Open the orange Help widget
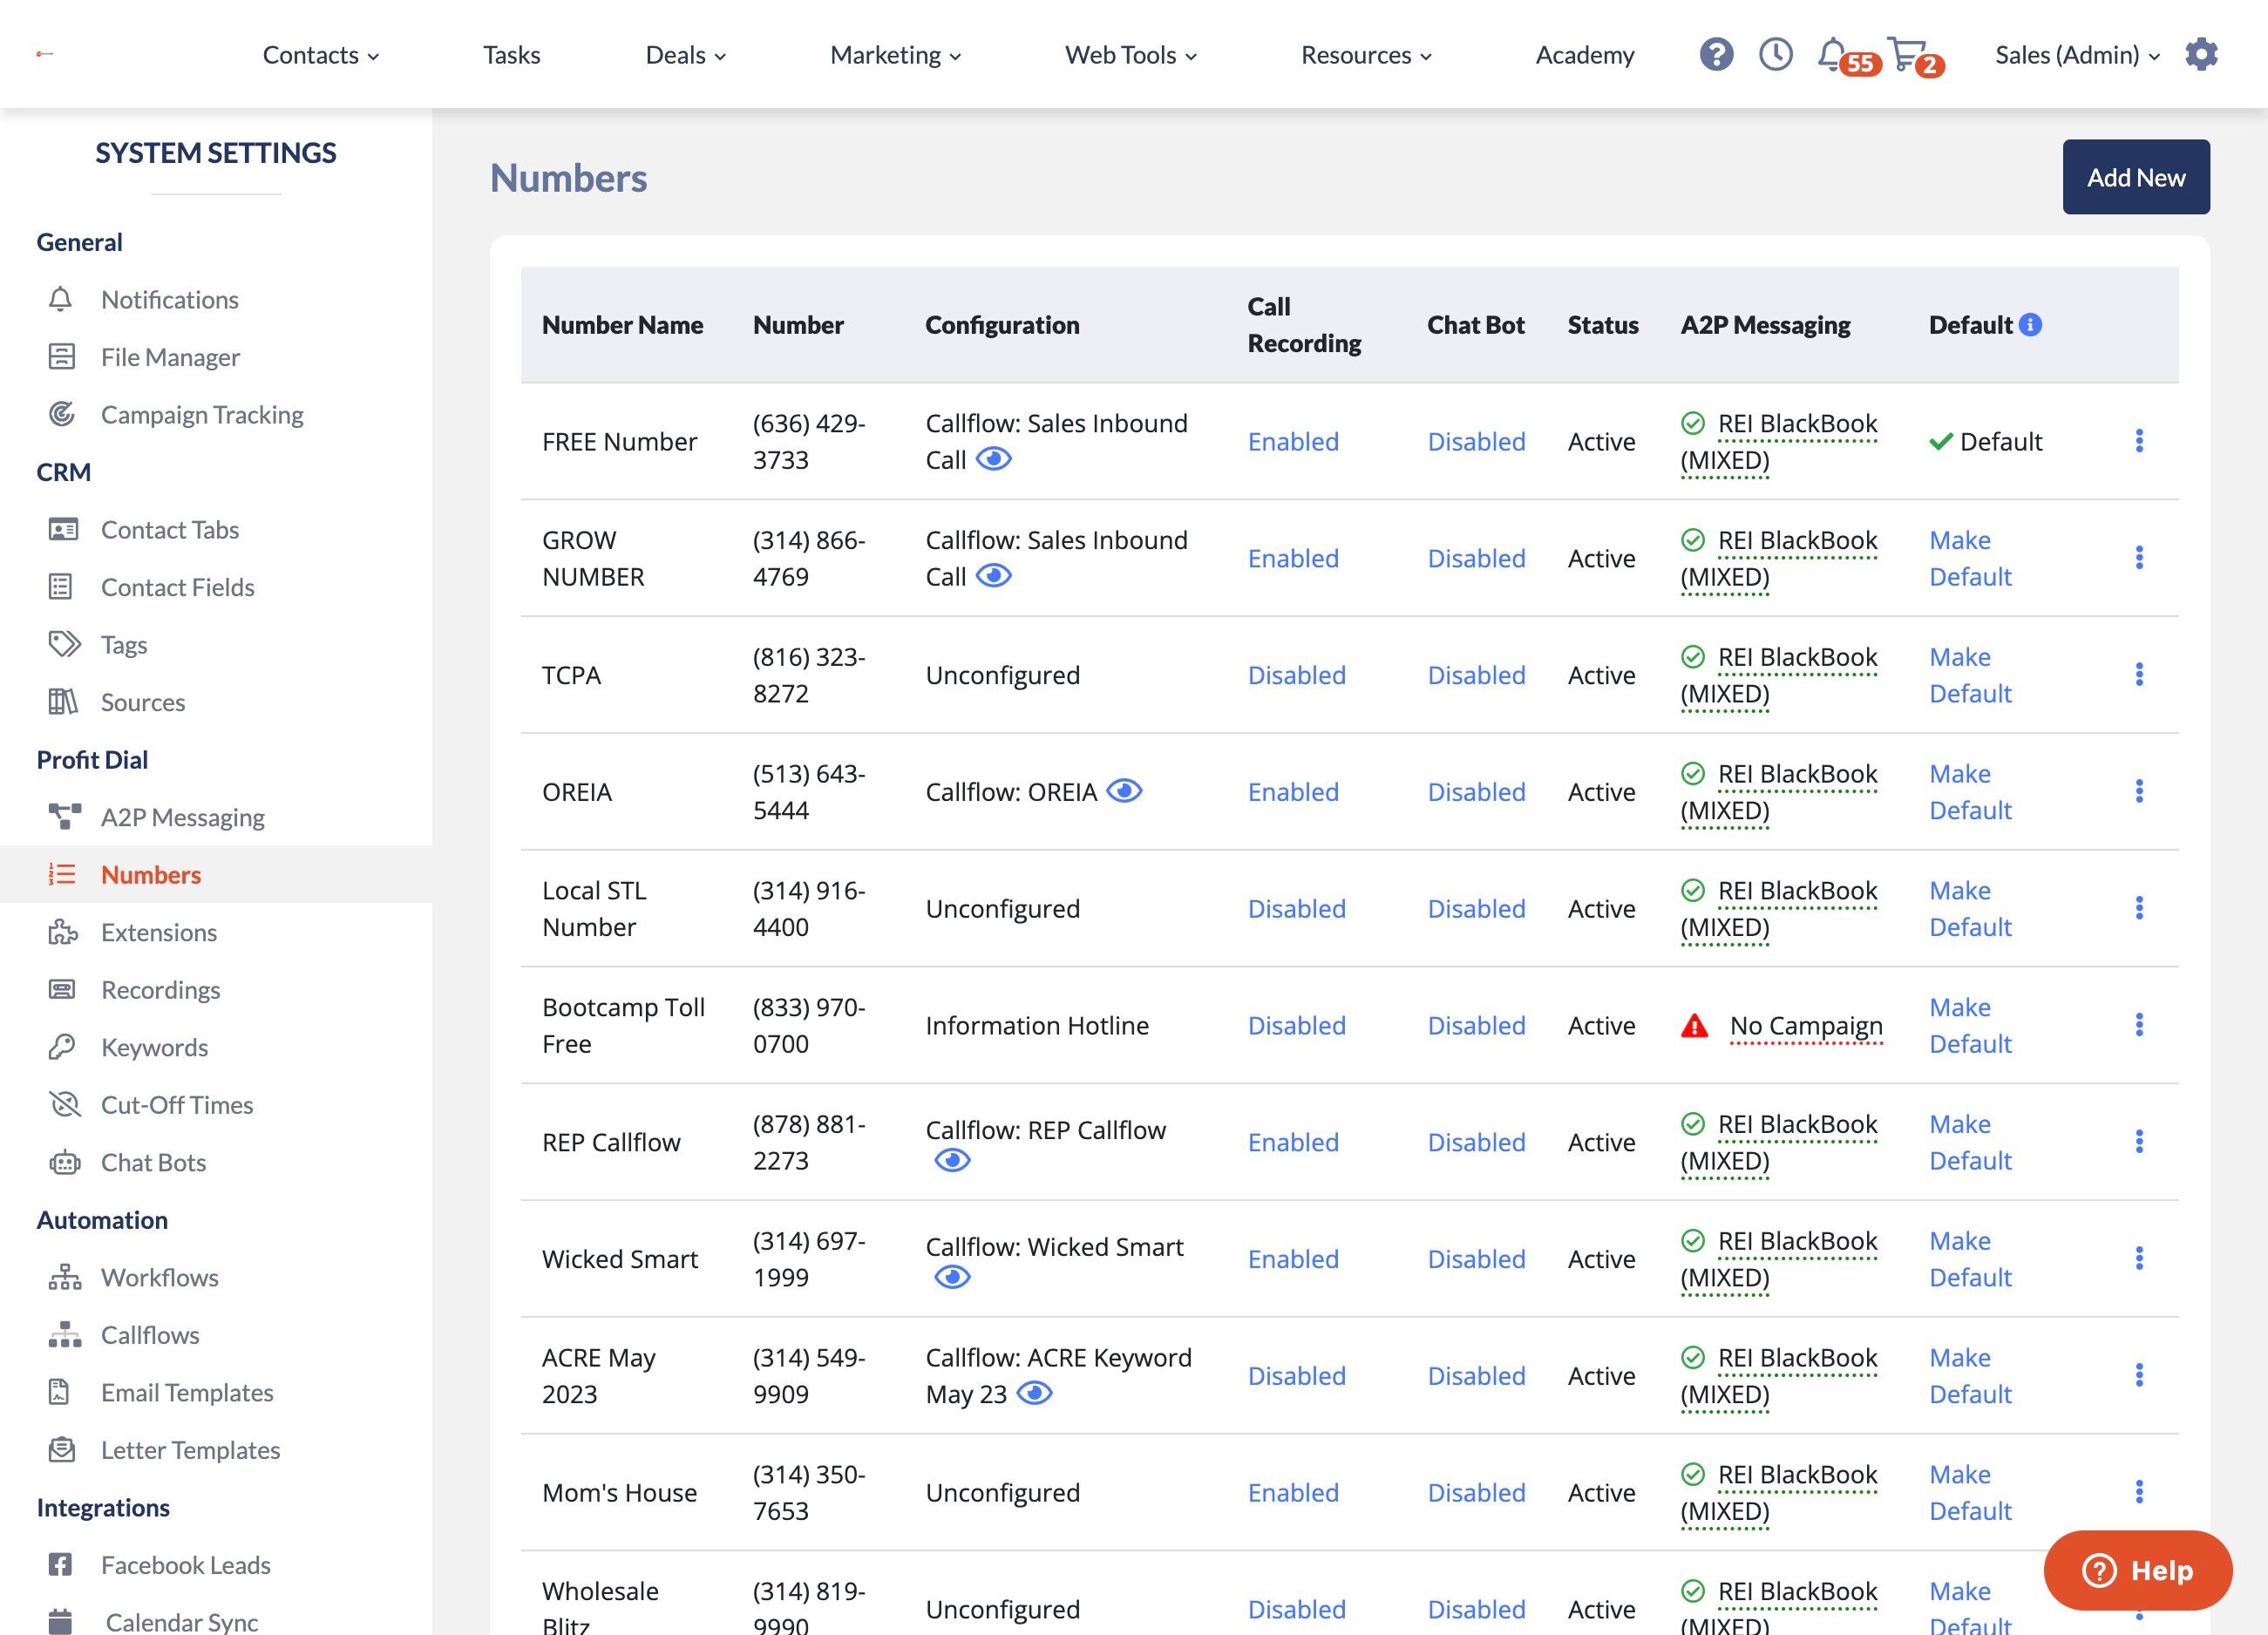Viewport: 2268px width, 1635px height. (x=2138, y=1570)
